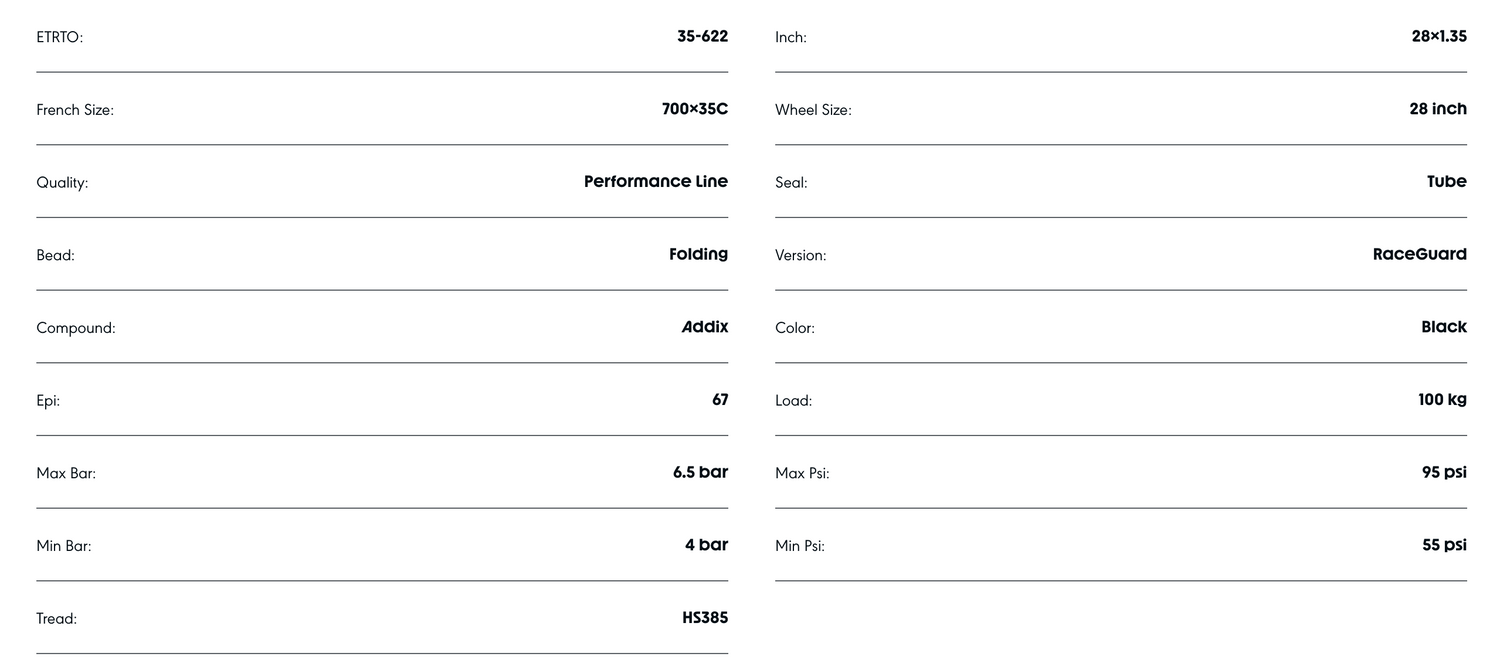1500x667 pixels.
Task: Click the Performance Line quality value
Action: pos(655,182)
